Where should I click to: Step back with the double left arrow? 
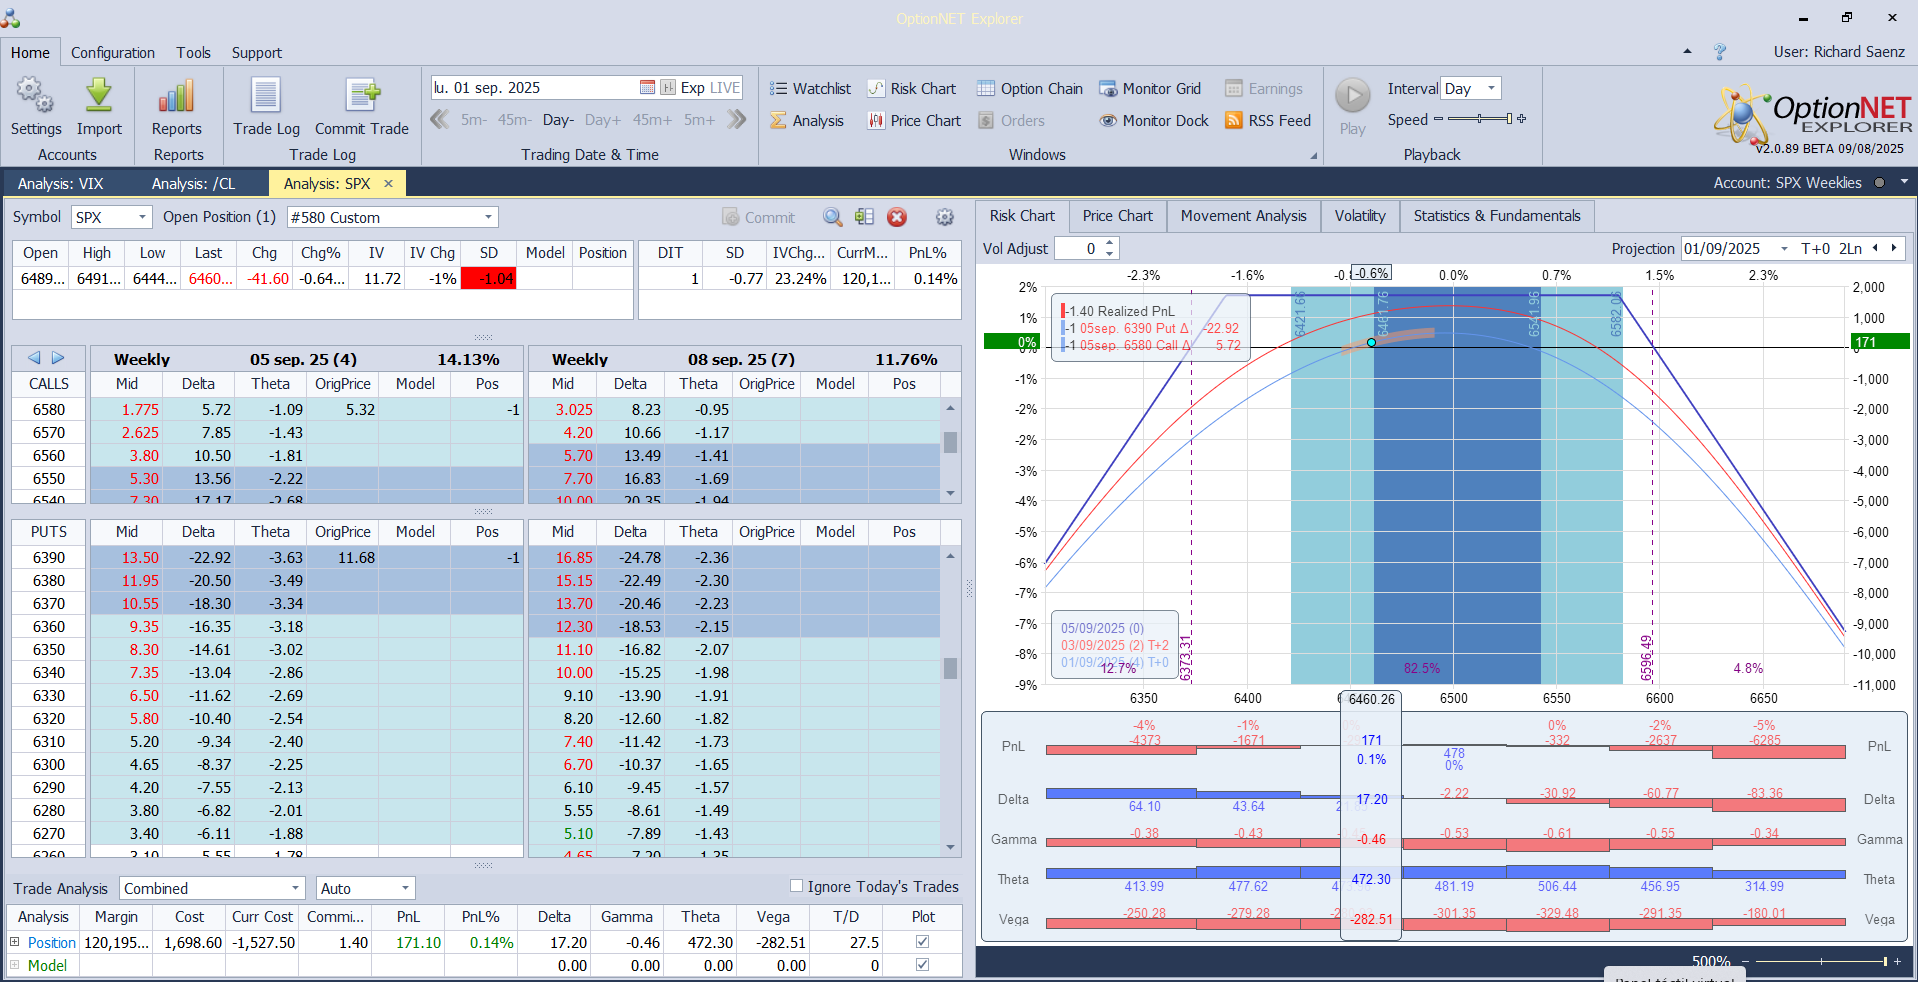pos(439,120)
